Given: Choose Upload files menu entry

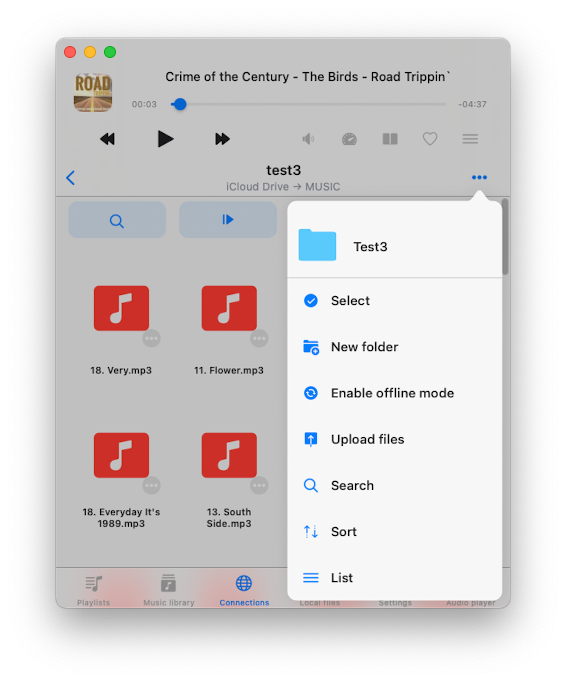Looking at the screenshot, I should point(395,439).
